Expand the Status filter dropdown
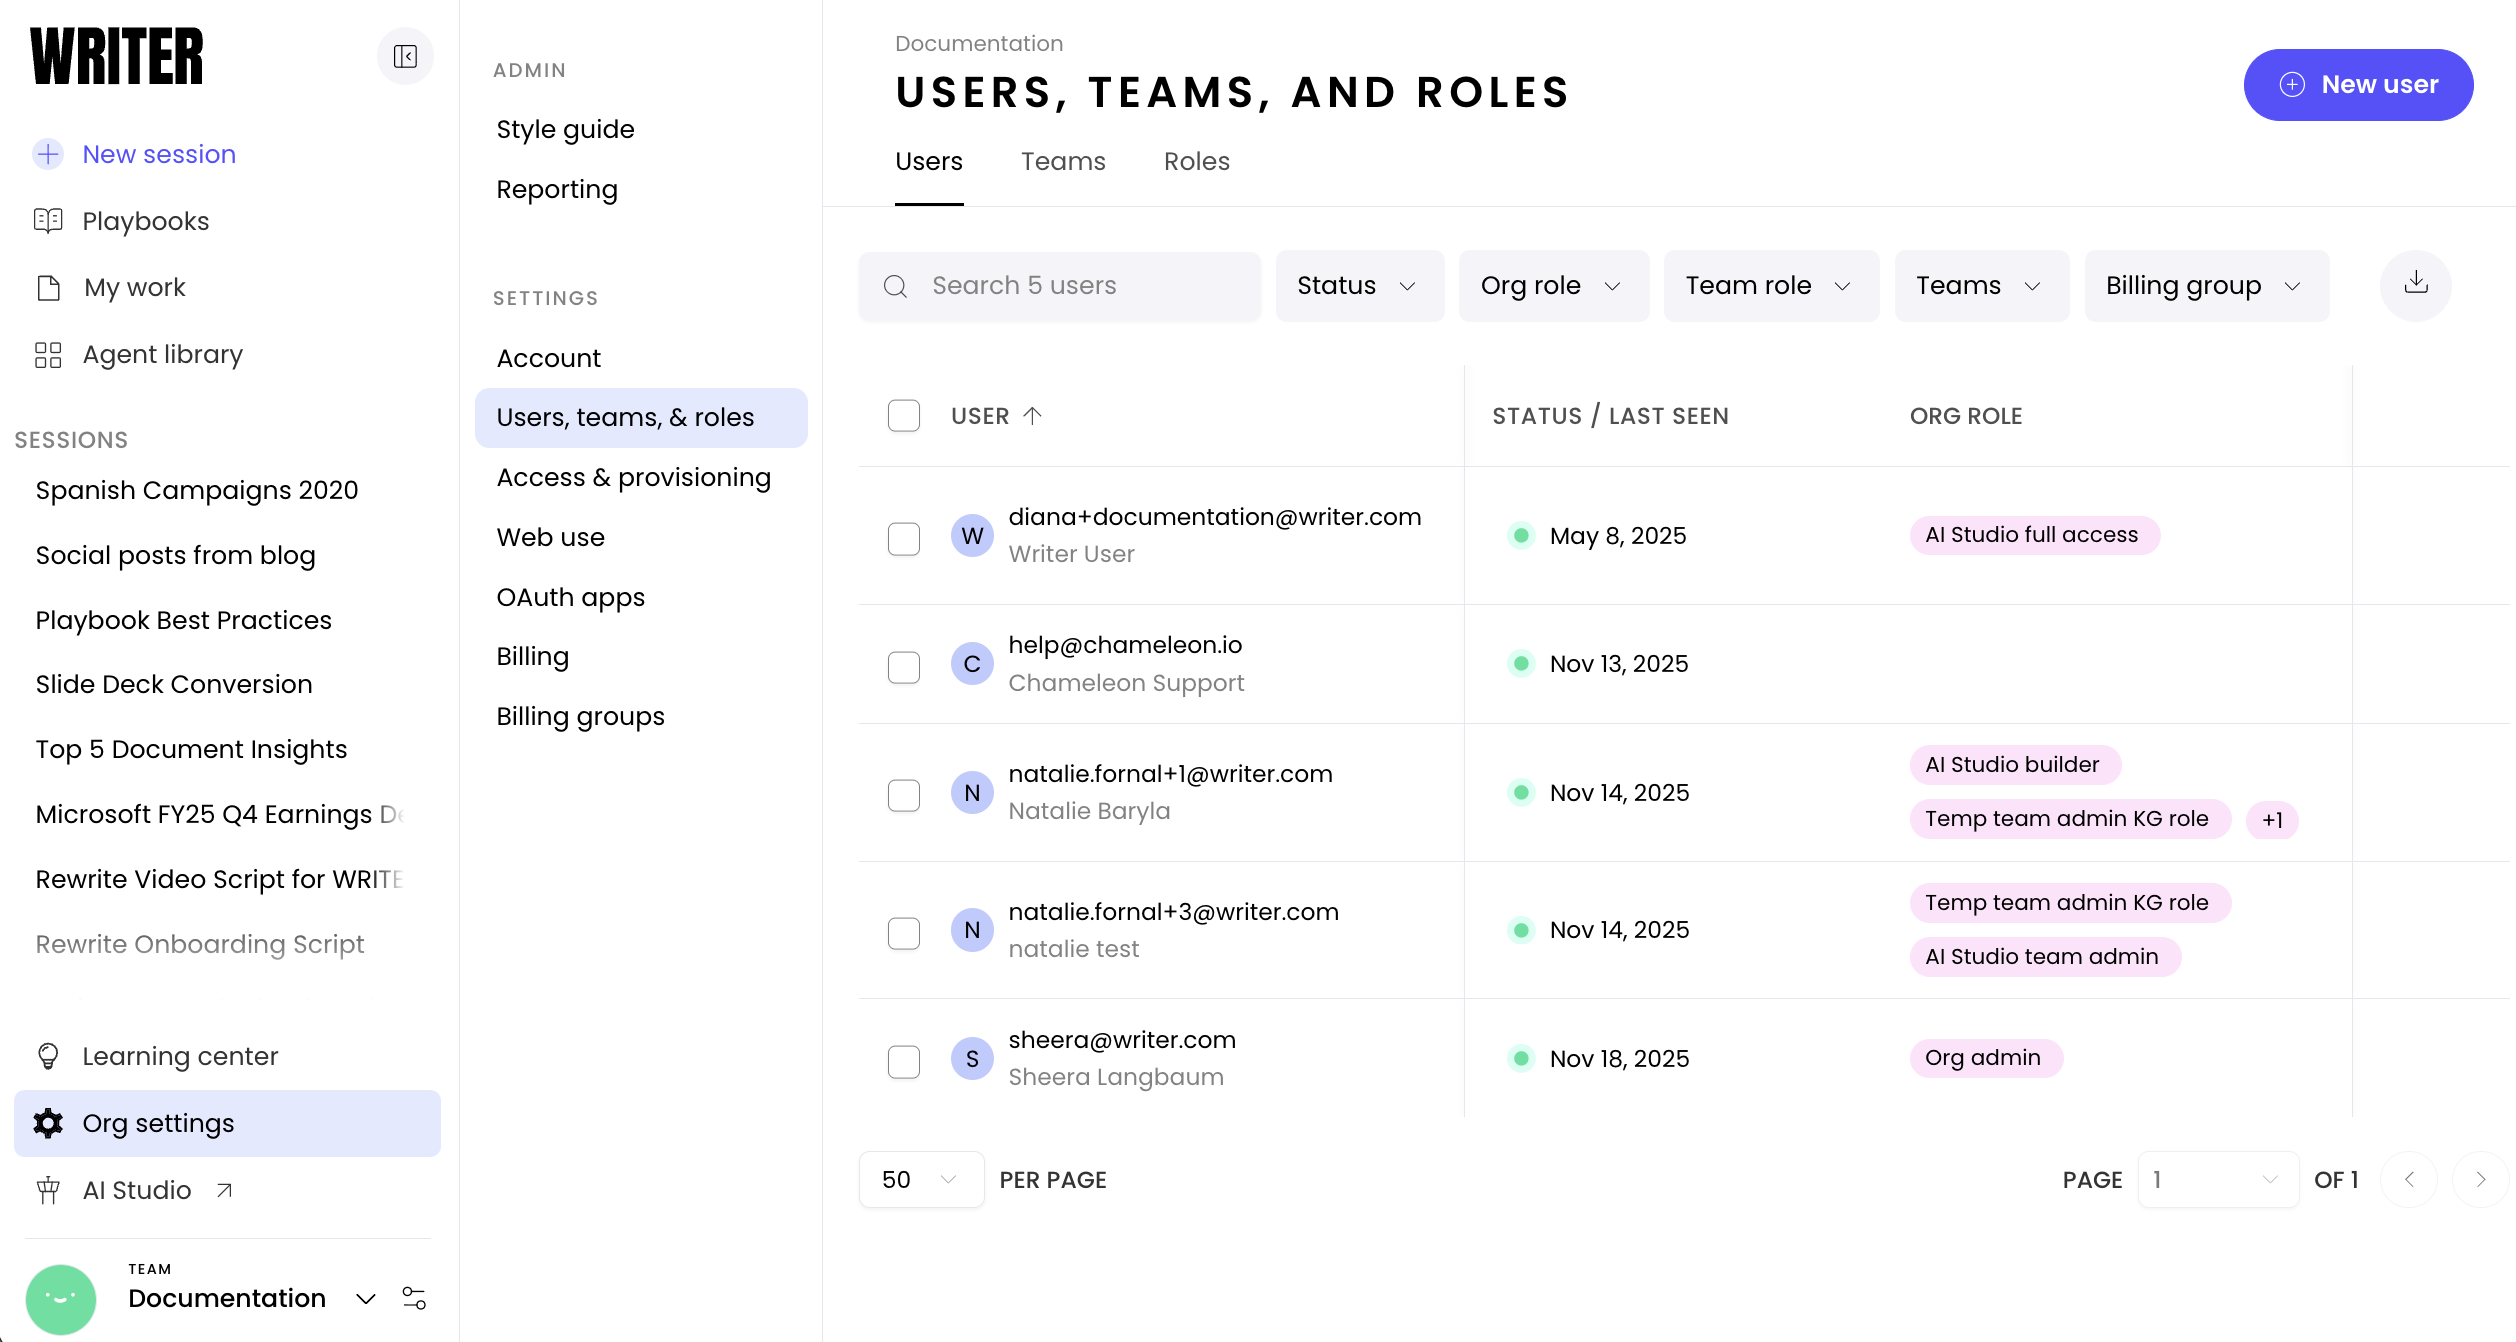The image size is (2516, 1342). click(x=1358, y=286)
